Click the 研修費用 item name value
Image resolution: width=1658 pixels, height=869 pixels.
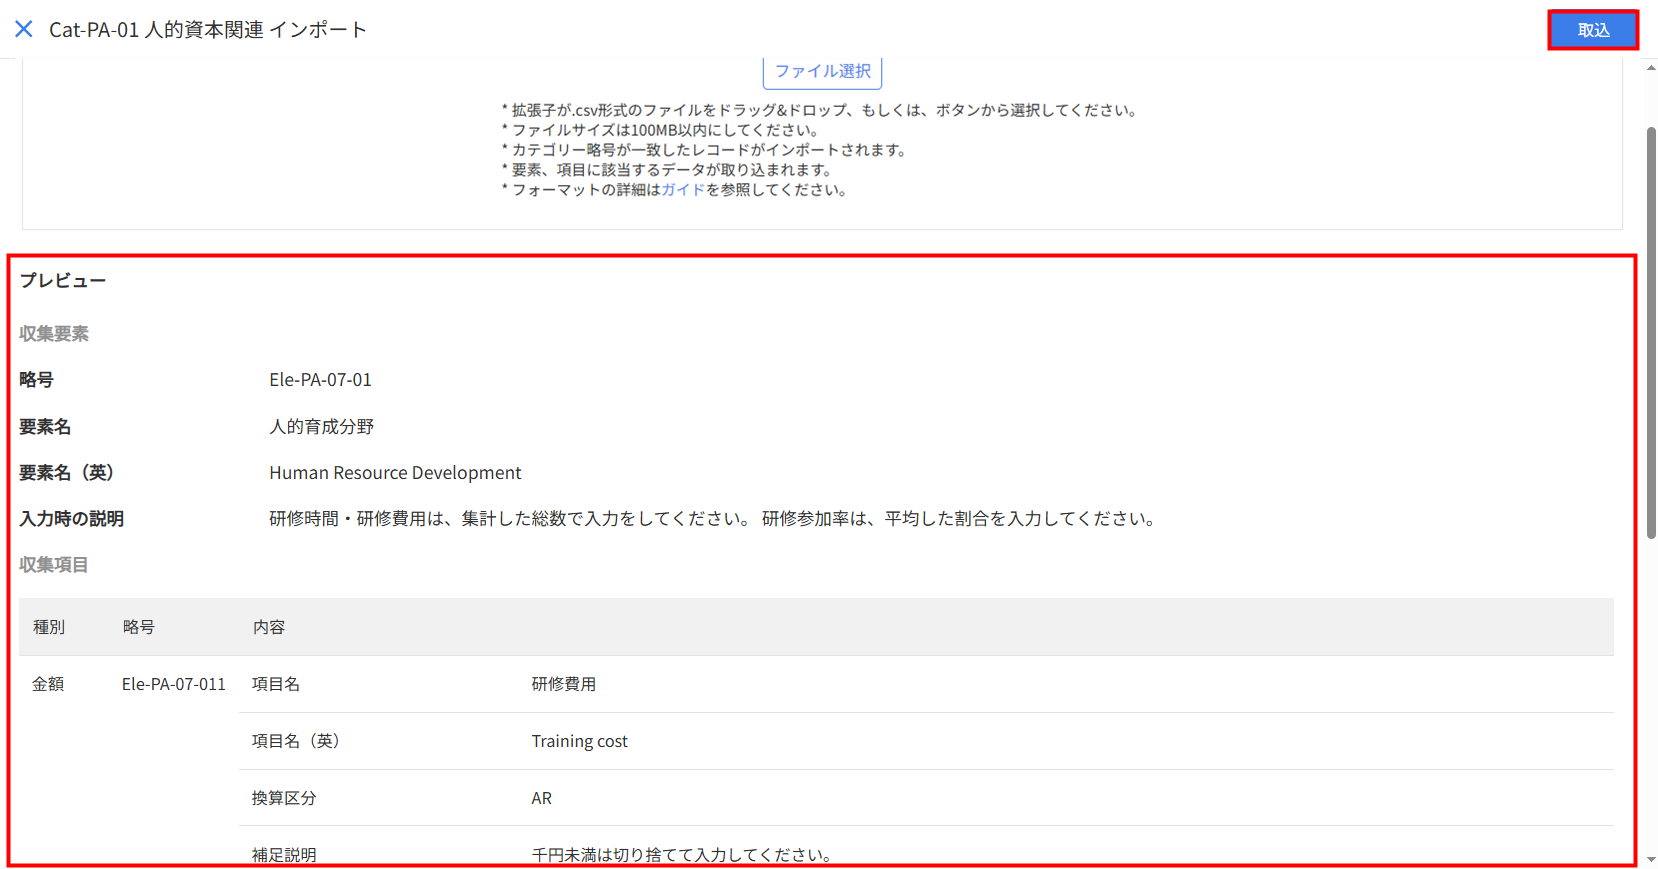[563, 684]
